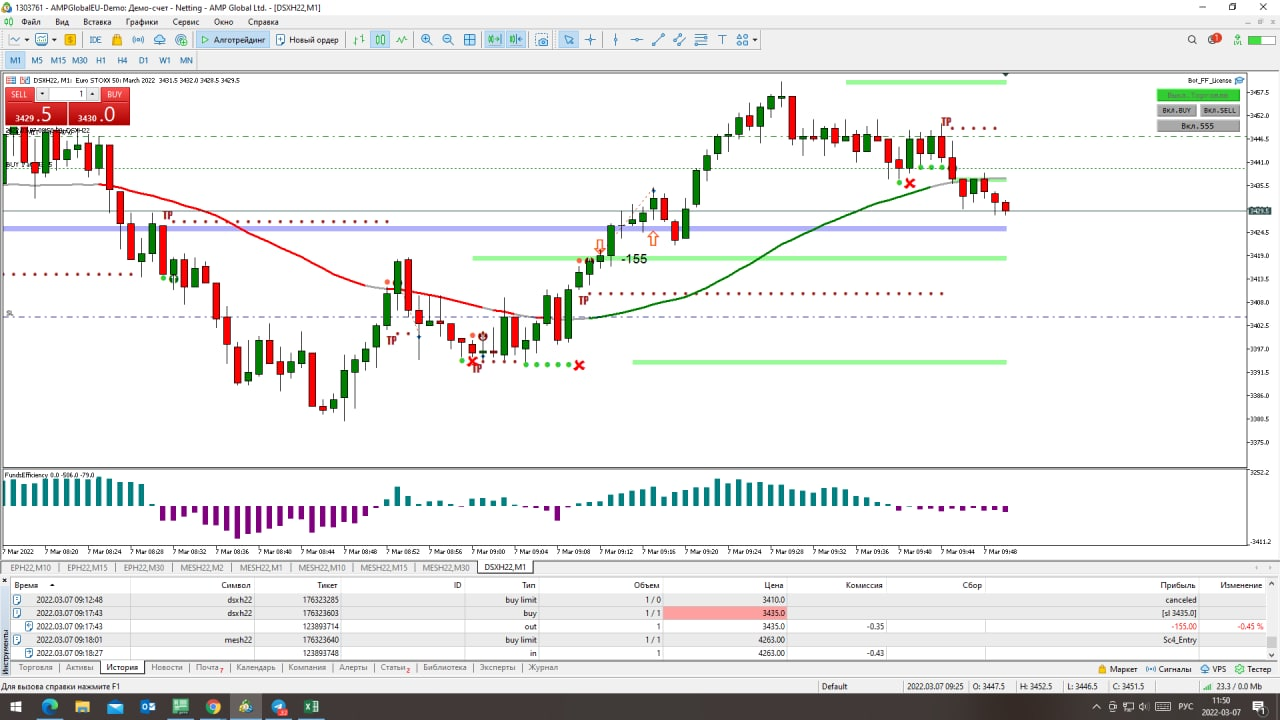Screen dimensions: 1280x720
Task: Toggle the green trading on/off bot button
Action: coord(1198,94)
